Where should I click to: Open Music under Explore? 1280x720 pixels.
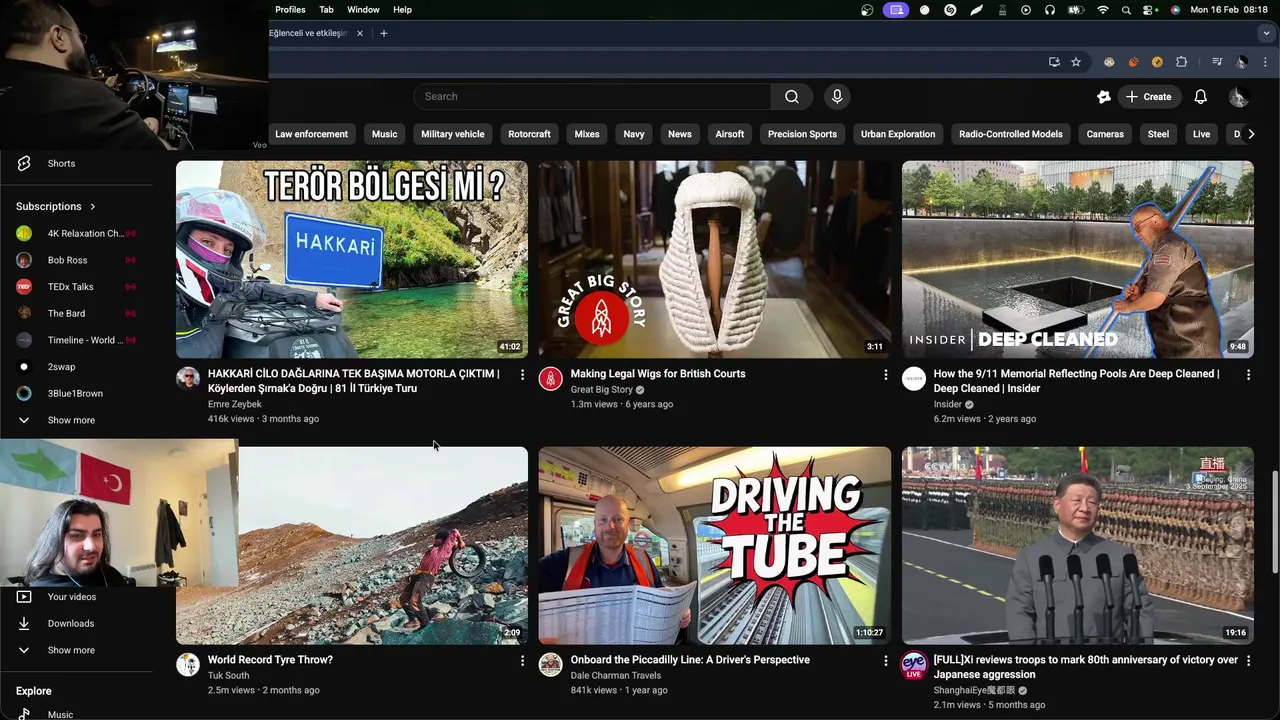(x=60, y=714)
